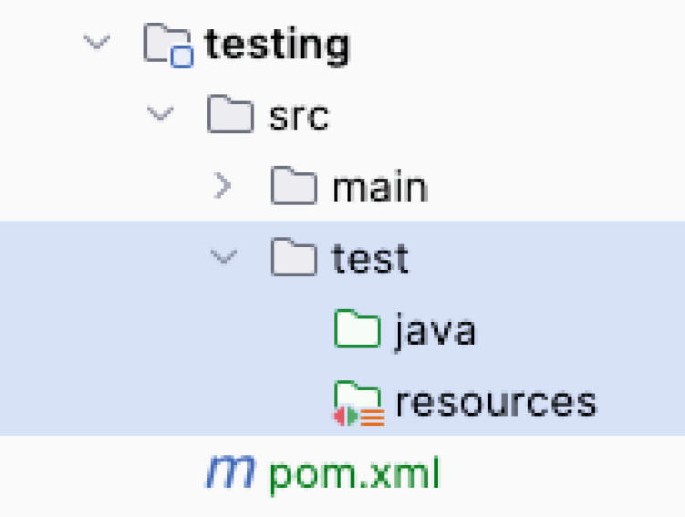Collapse the testing module chevron
The height and width of the screenshot is (517, 685).
[97, 42]
